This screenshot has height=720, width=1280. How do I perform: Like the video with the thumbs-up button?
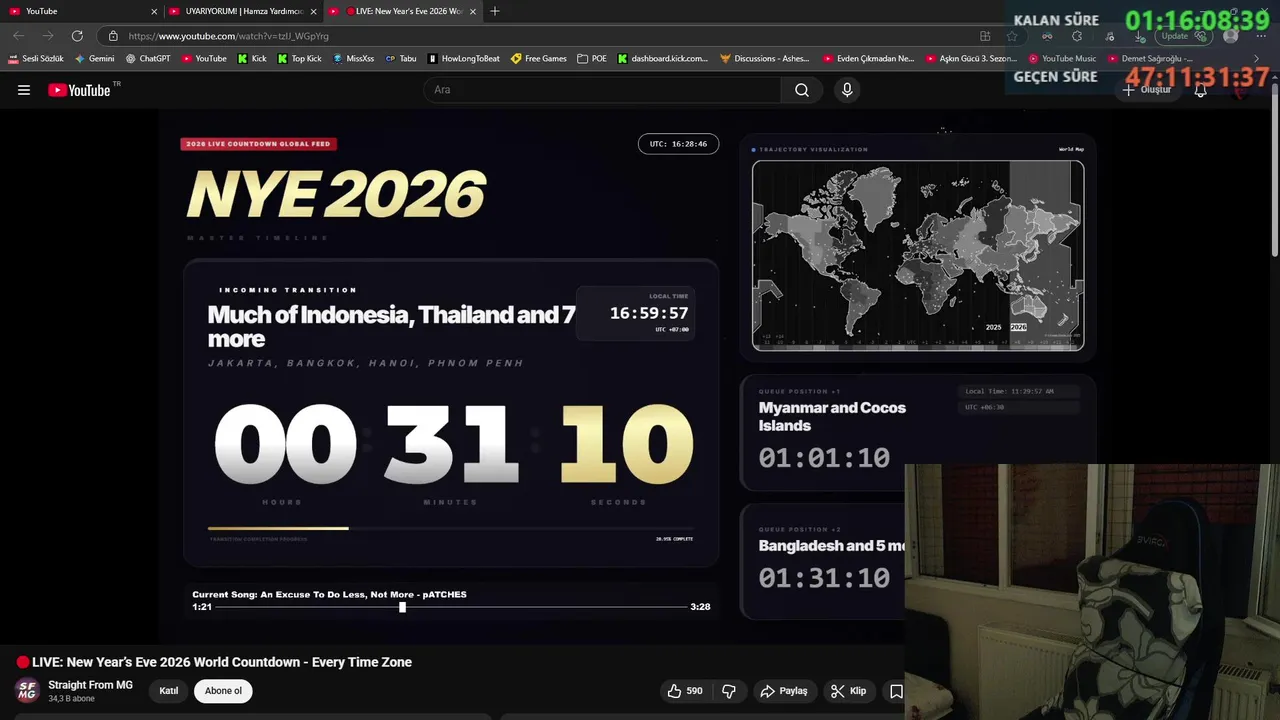(x=685, y=691)
